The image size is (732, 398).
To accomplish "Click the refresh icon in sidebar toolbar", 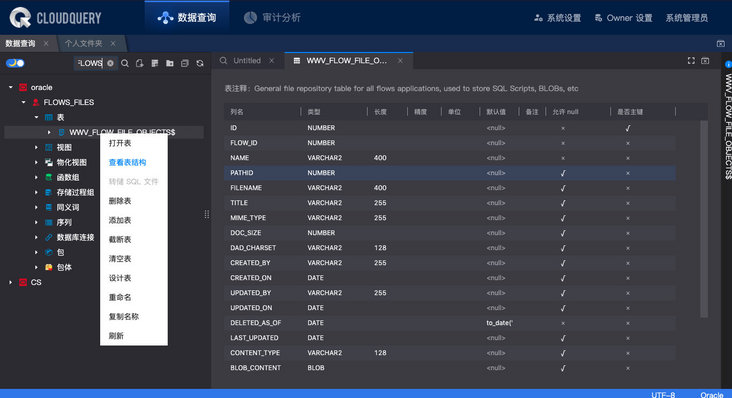I will point(200,63).
